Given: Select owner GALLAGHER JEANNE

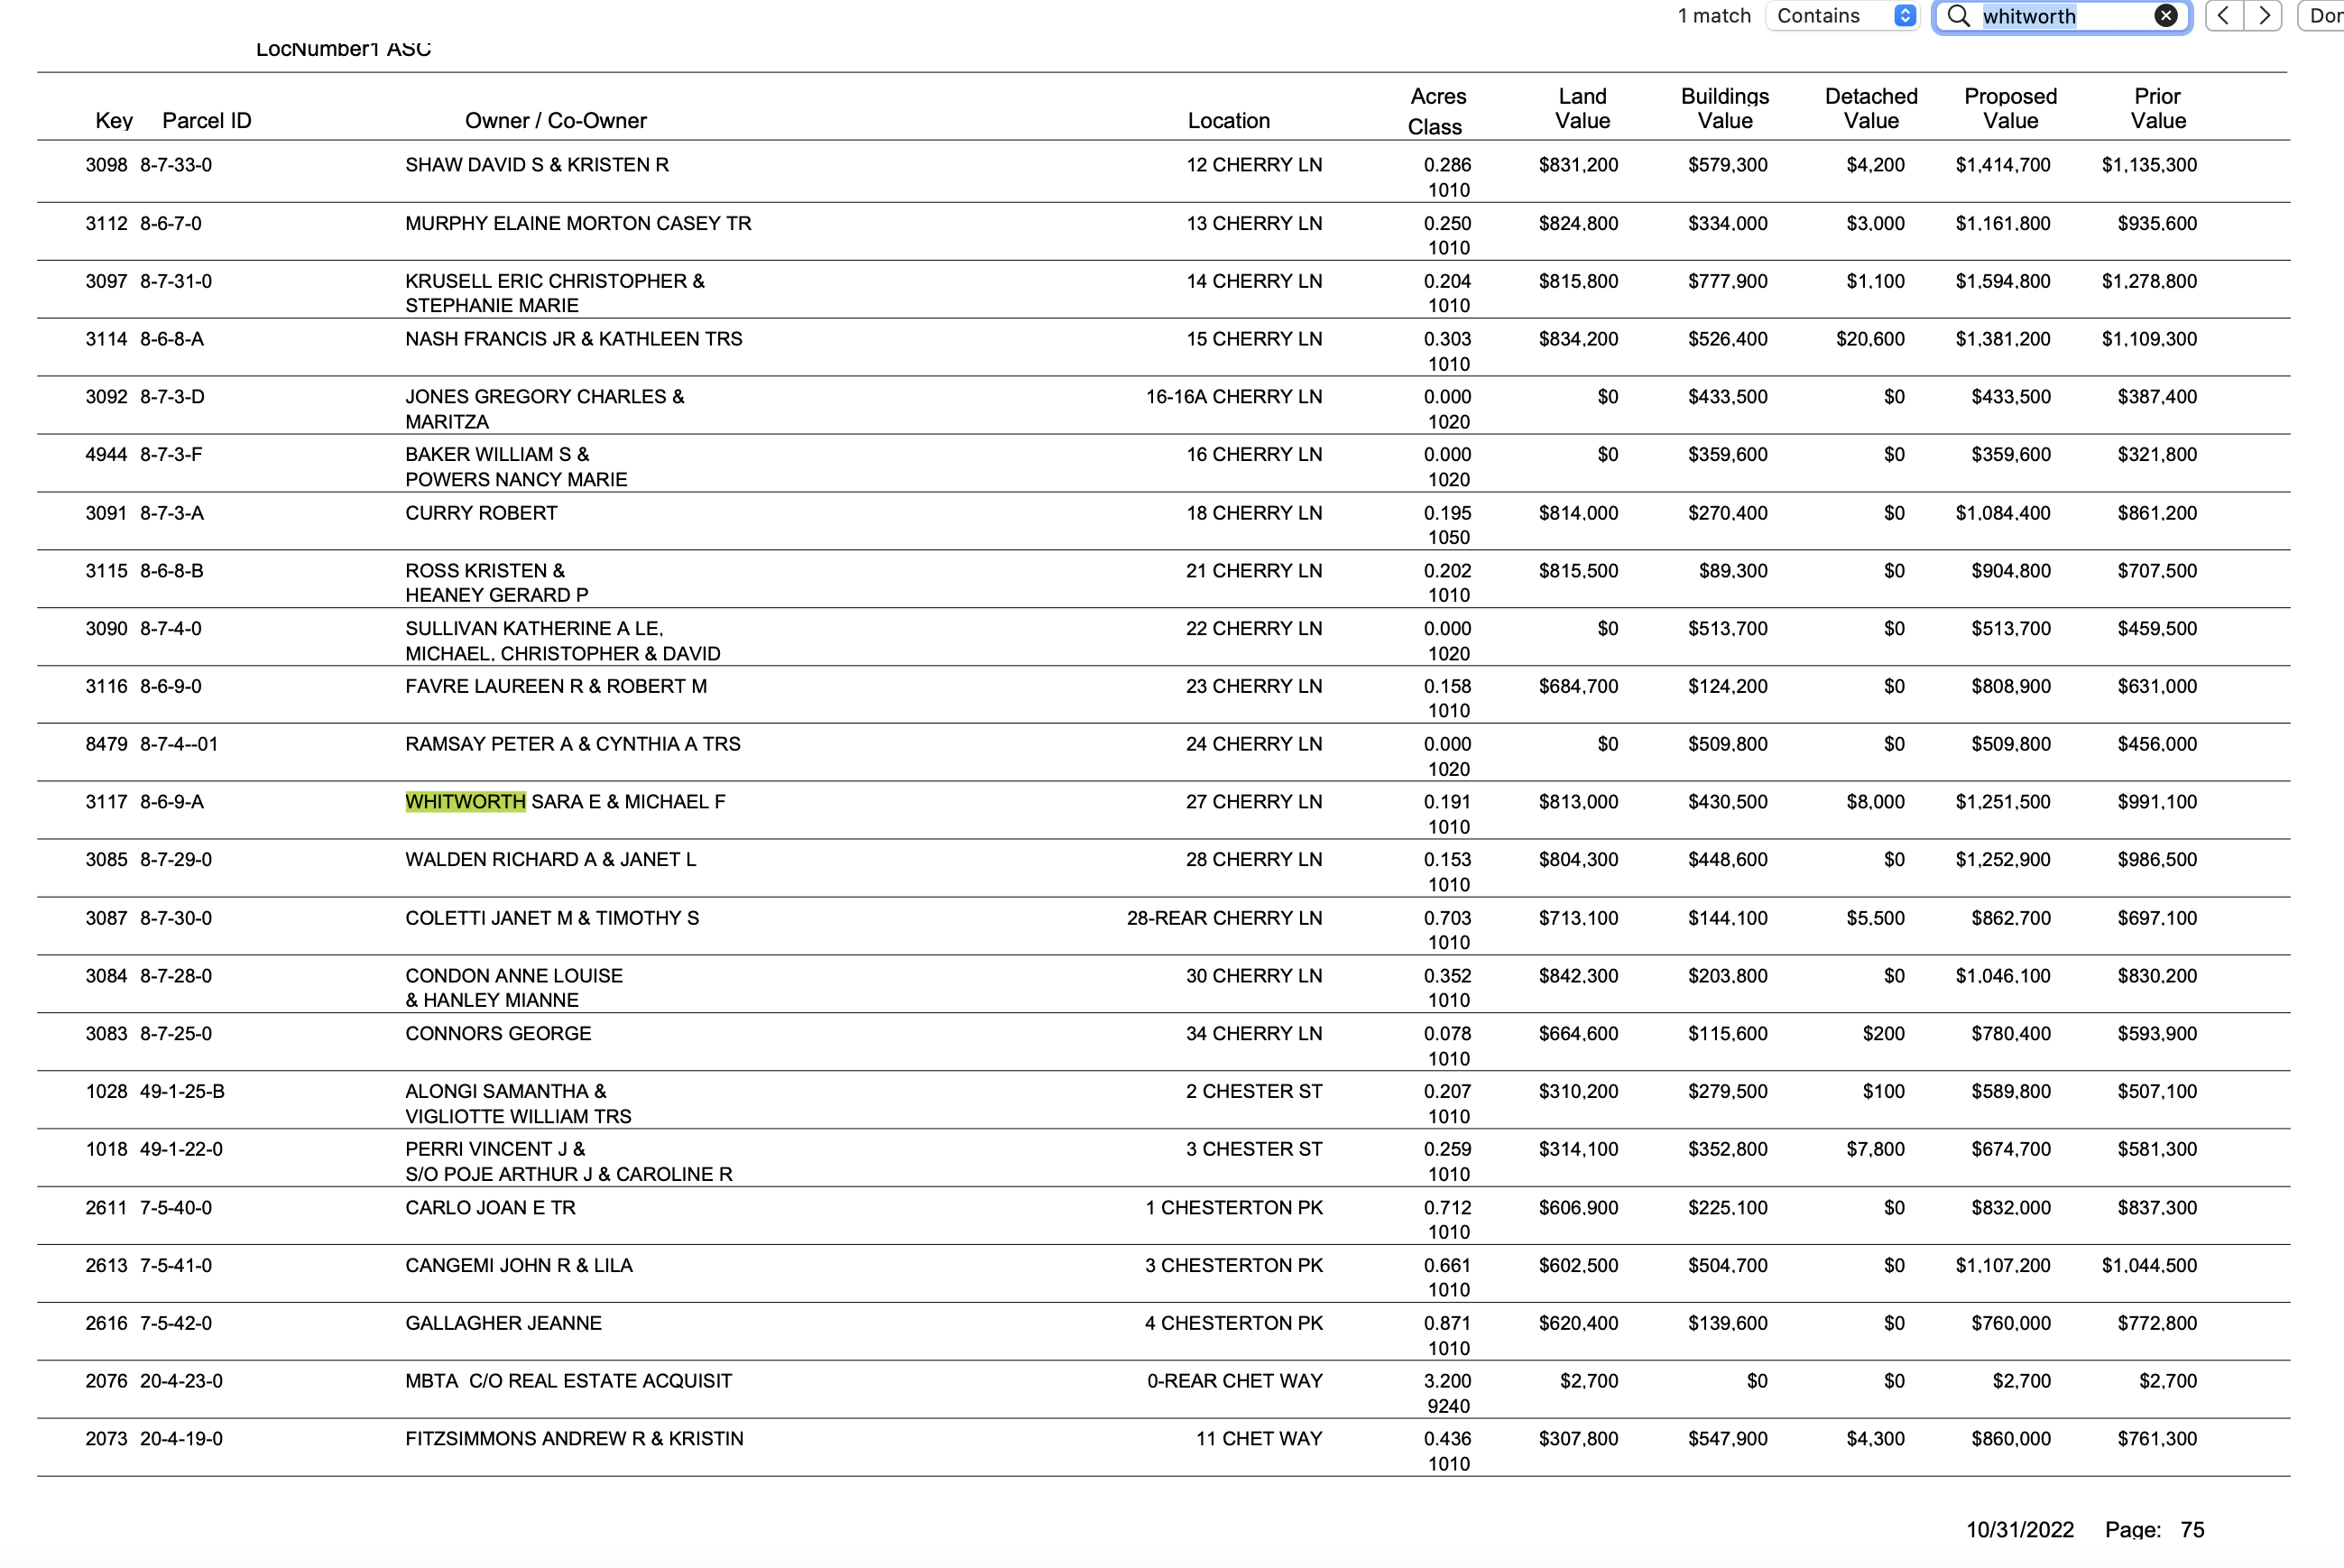Looking at the screenshot, I should [x=503, y=1324].
